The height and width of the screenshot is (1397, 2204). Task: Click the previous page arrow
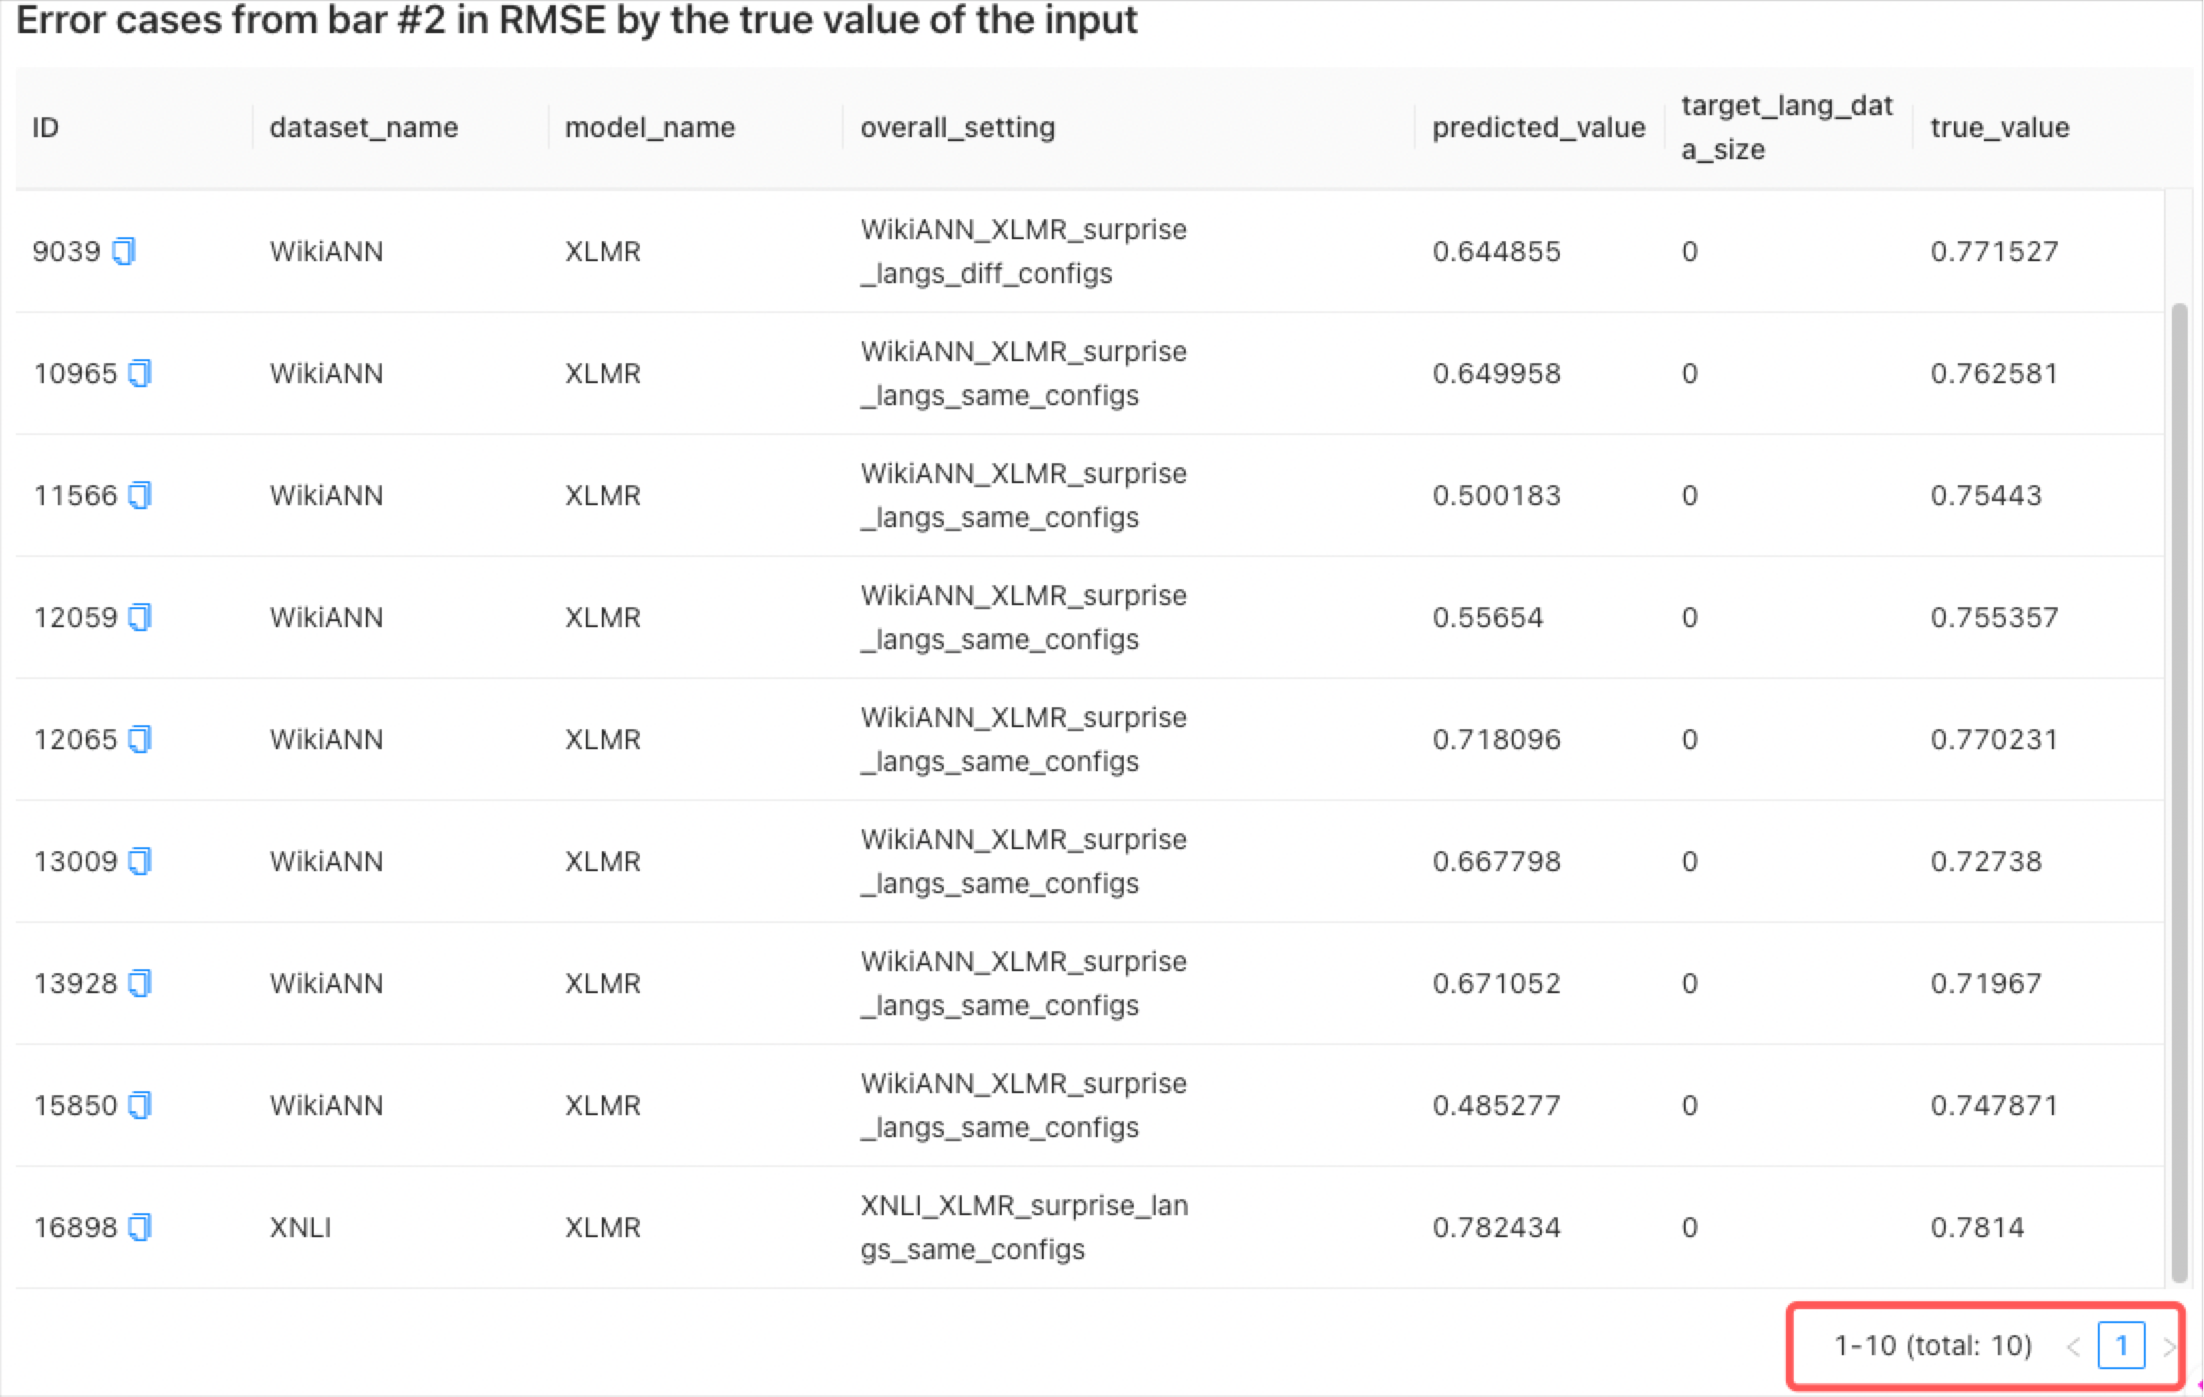click(2072, 1345)
